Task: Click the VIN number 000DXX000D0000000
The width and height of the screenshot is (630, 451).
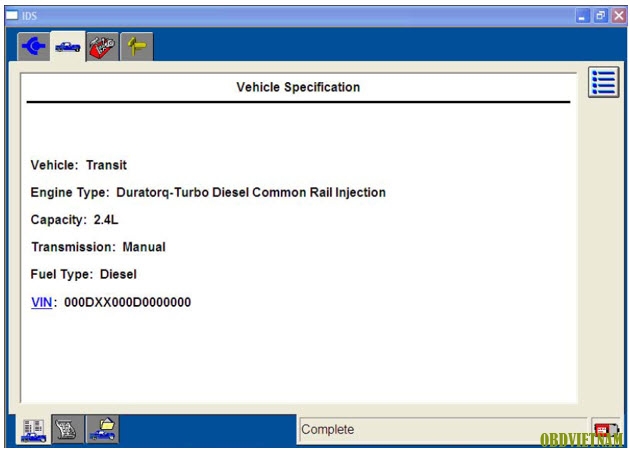Action: (127, 302)
